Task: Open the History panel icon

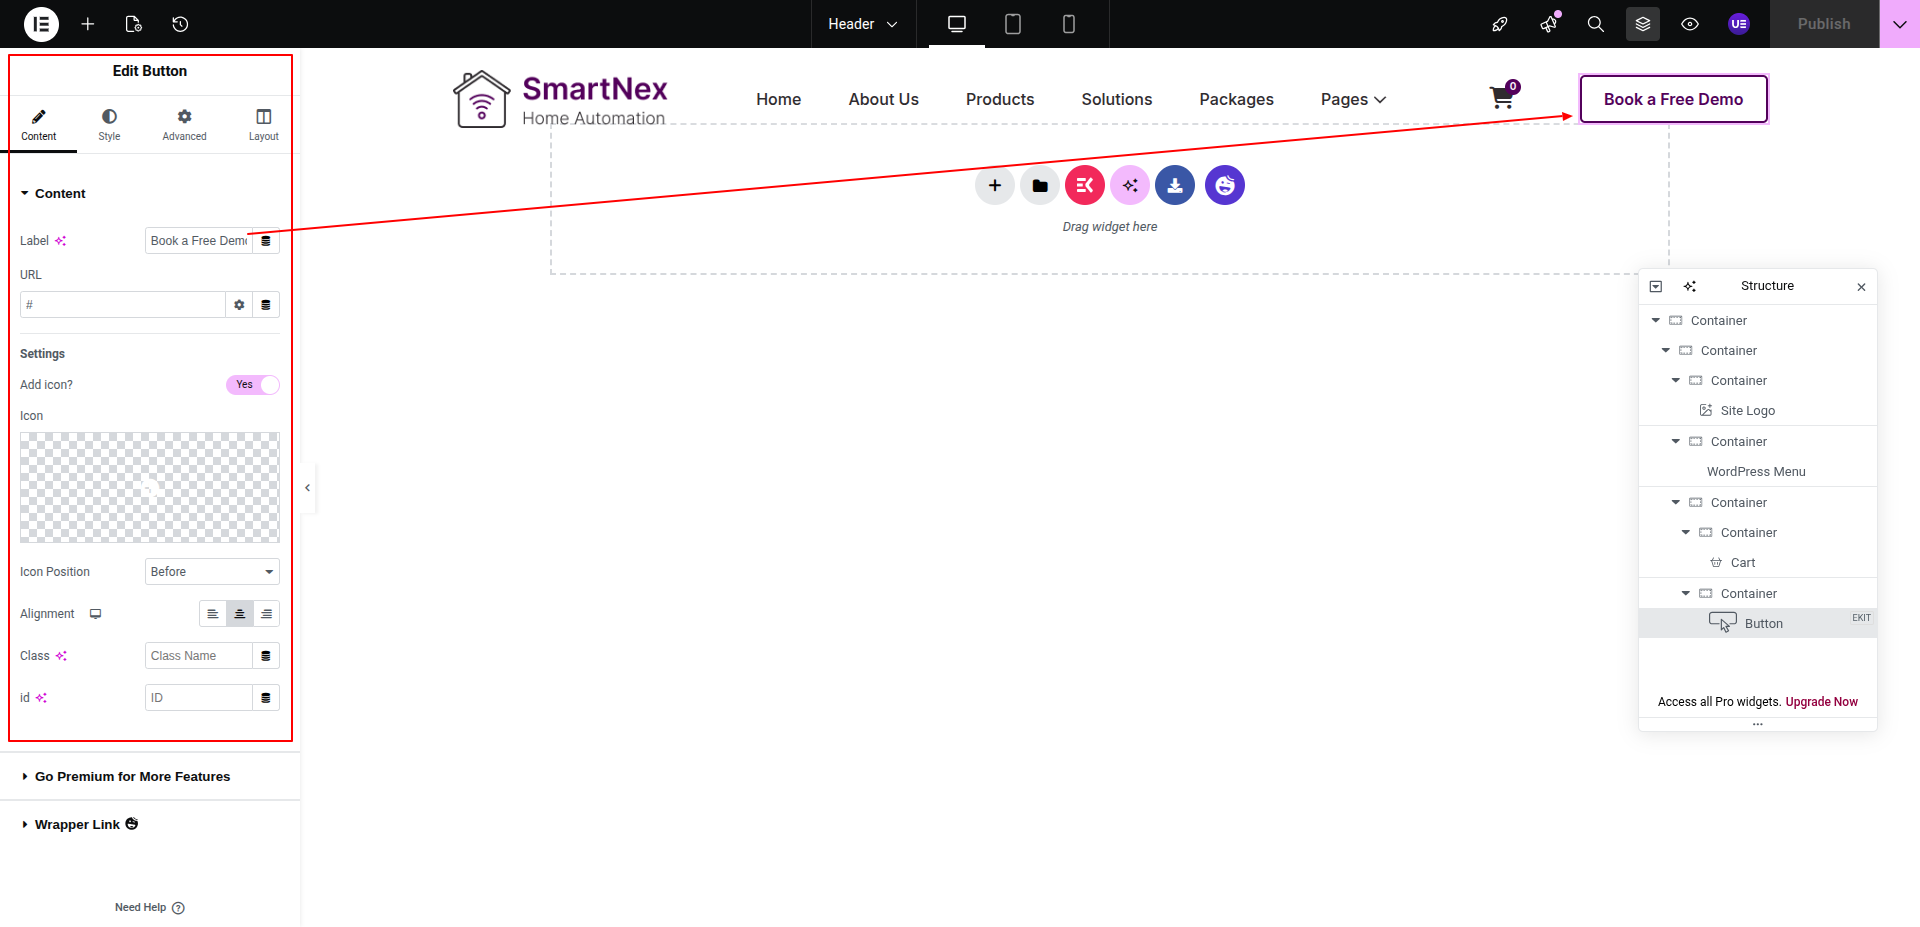Action: tap(180, 24)
